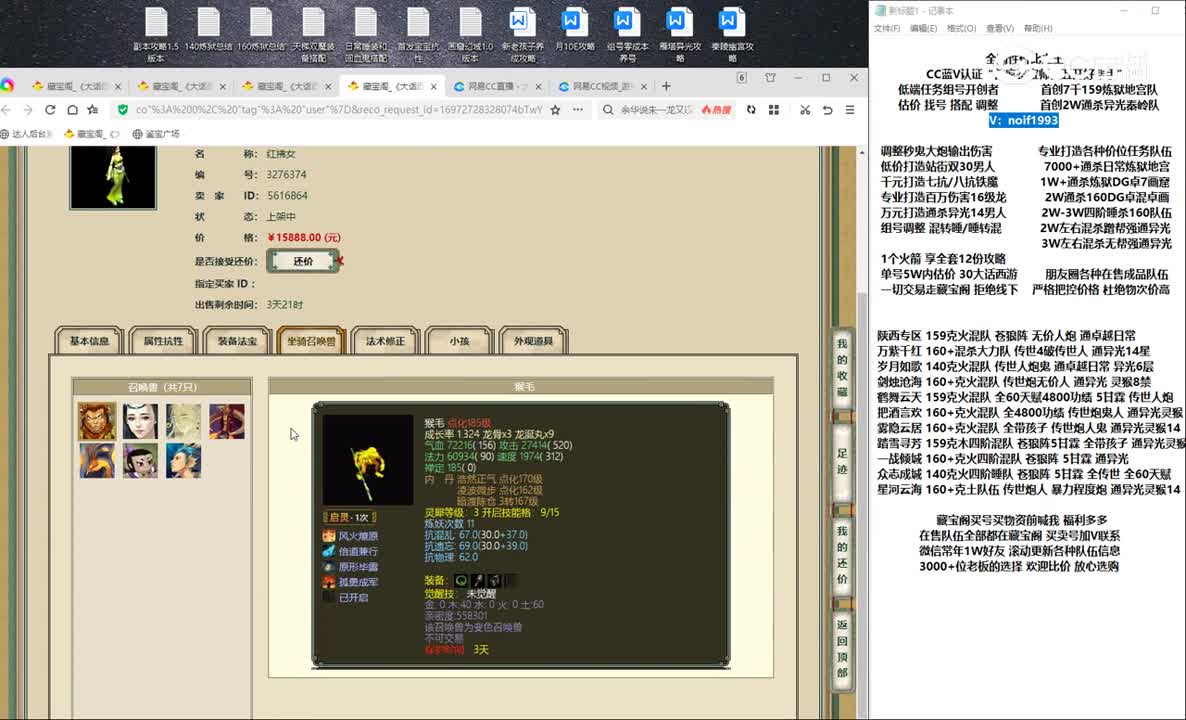
Task: Open the 装备法宝 tab
Action: click(238, 341)
